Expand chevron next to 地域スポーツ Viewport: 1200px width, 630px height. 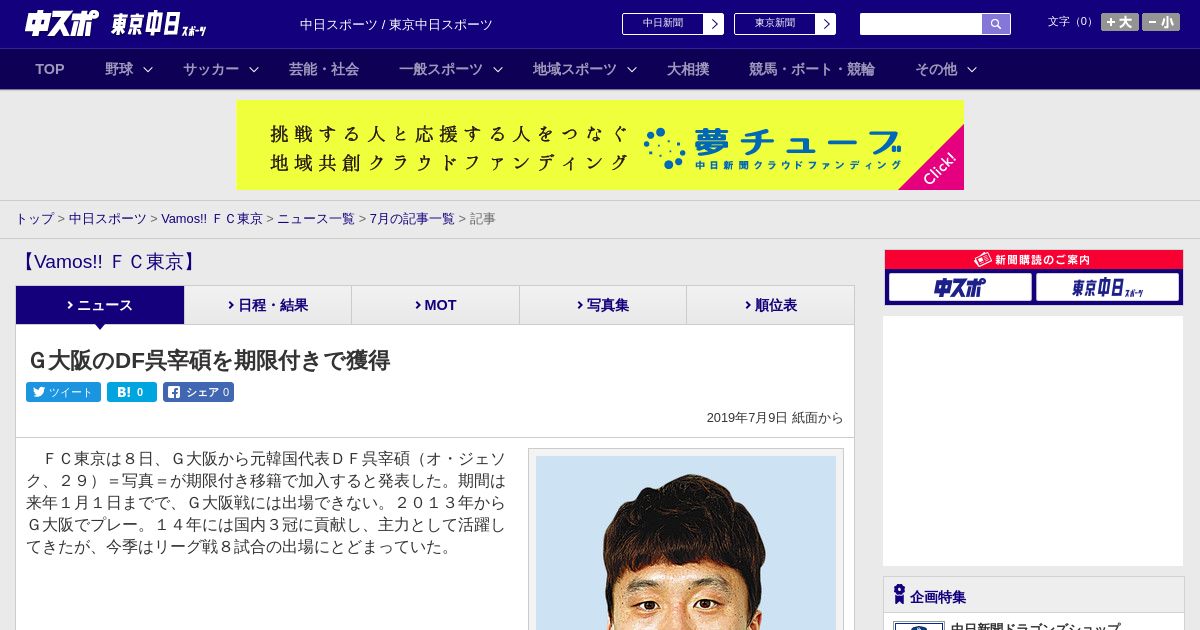click(632, 69)
